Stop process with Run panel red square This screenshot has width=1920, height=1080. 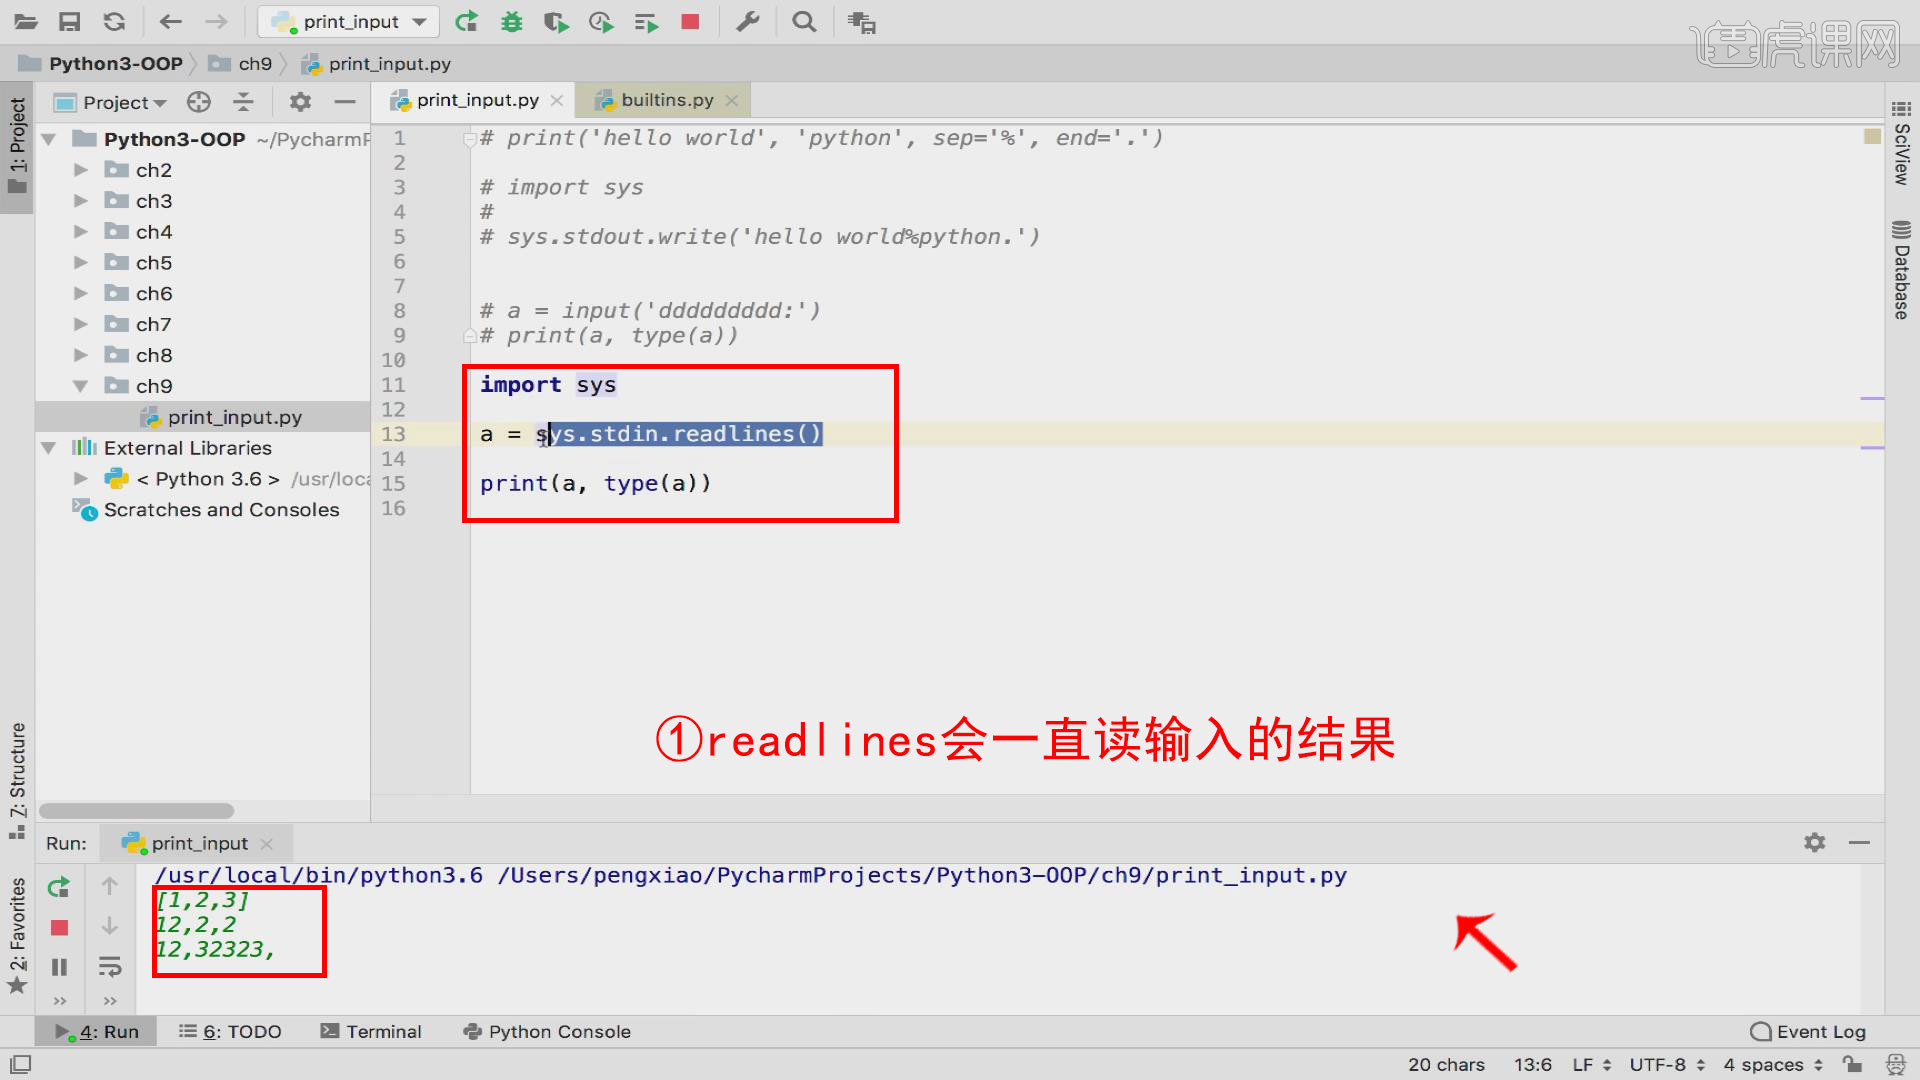[x=59, y=928]
